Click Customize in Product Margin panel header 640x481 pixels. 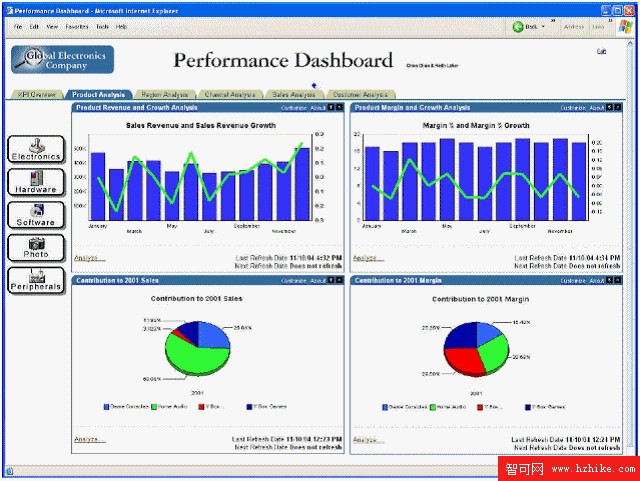coord(573,108)
